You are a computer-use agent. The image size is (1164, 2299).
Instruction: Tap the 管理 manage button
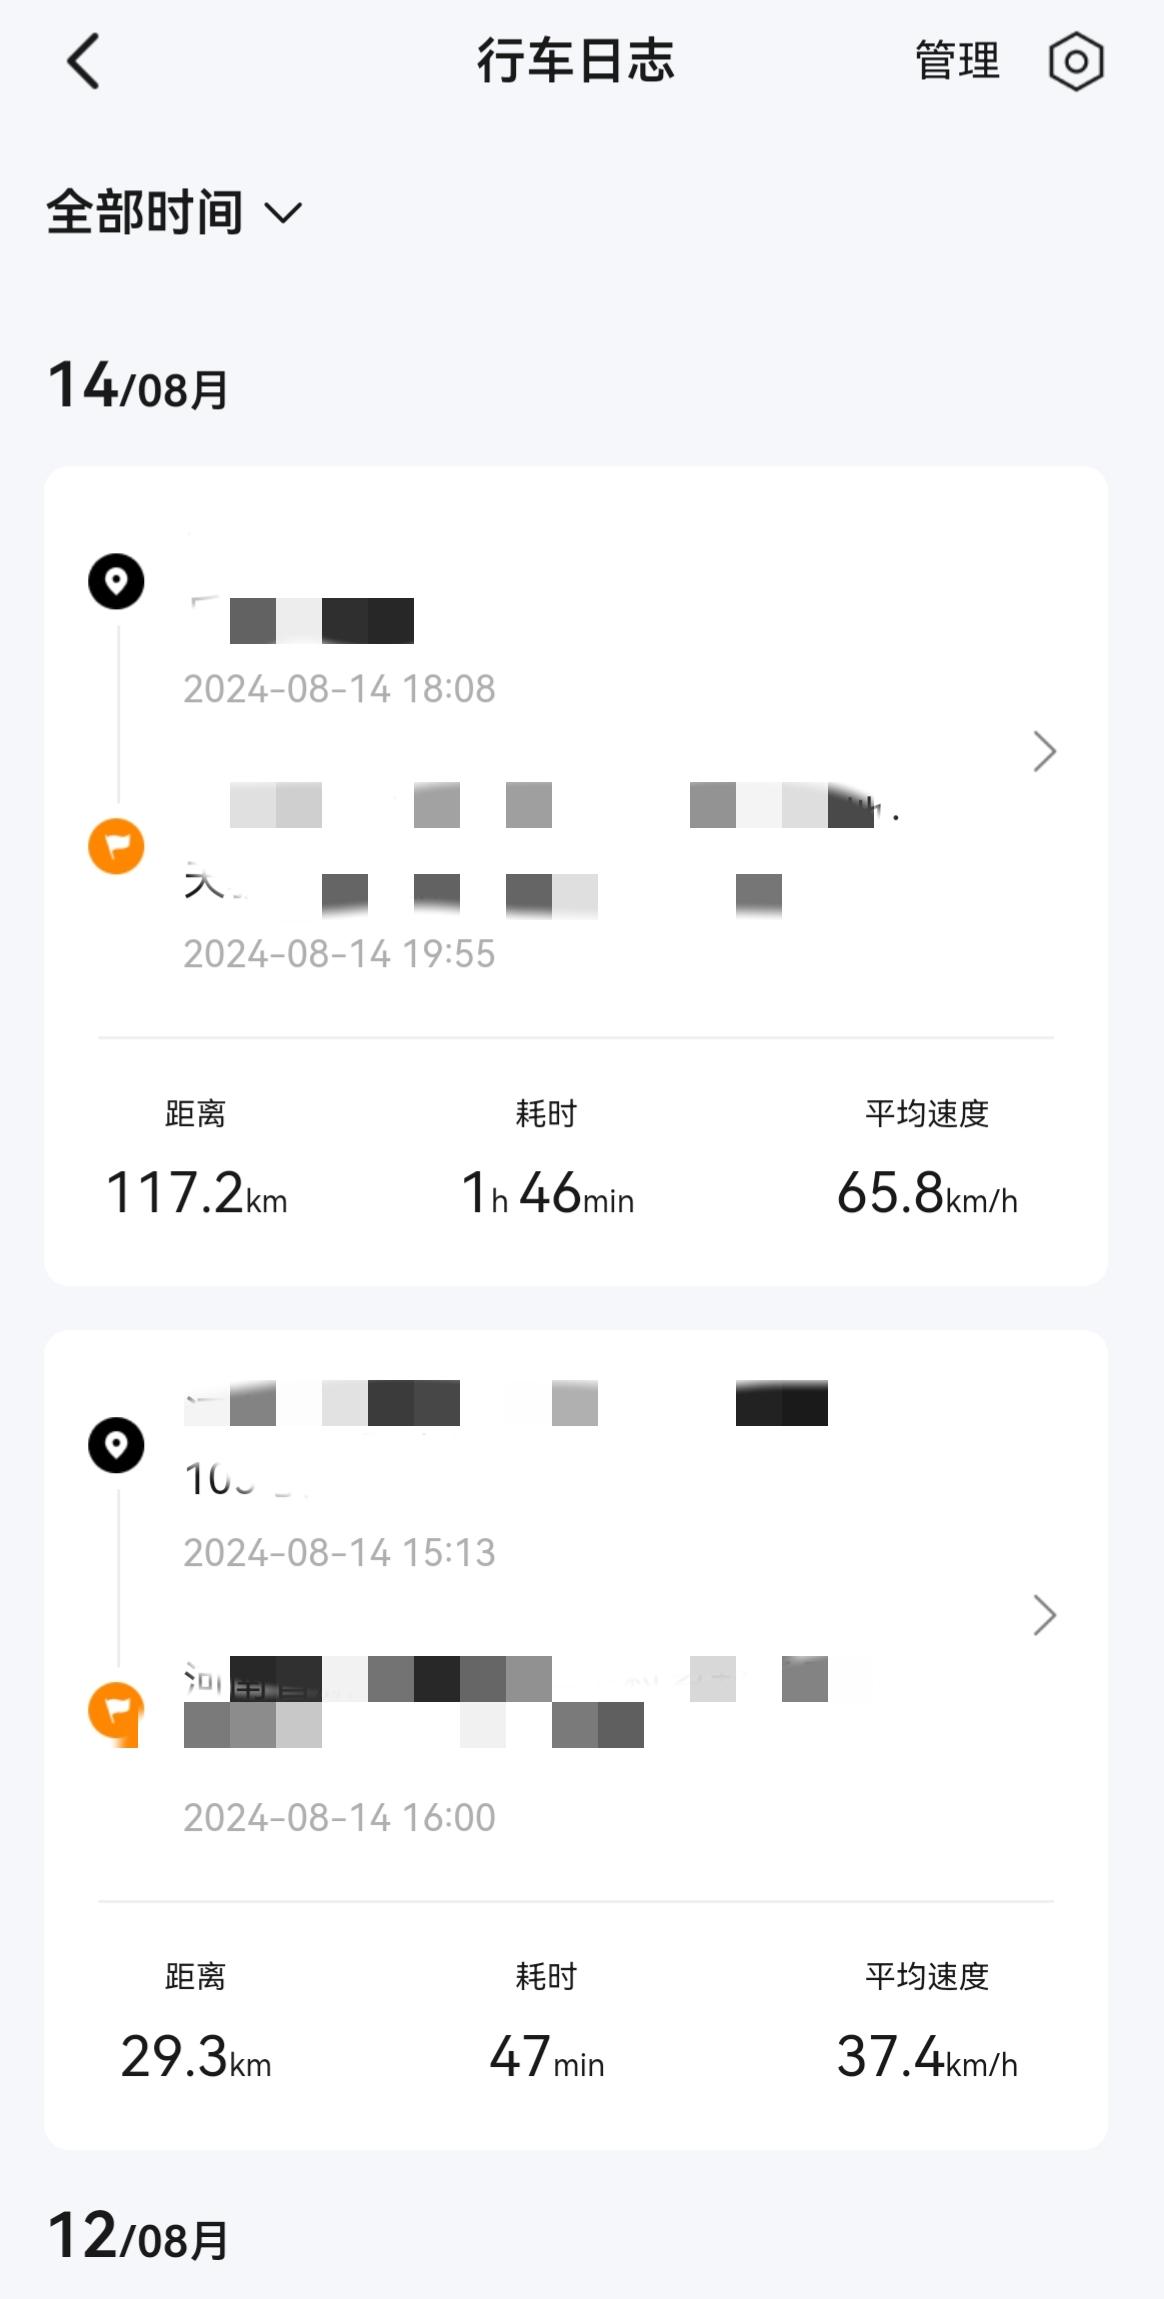click(958, 61)
